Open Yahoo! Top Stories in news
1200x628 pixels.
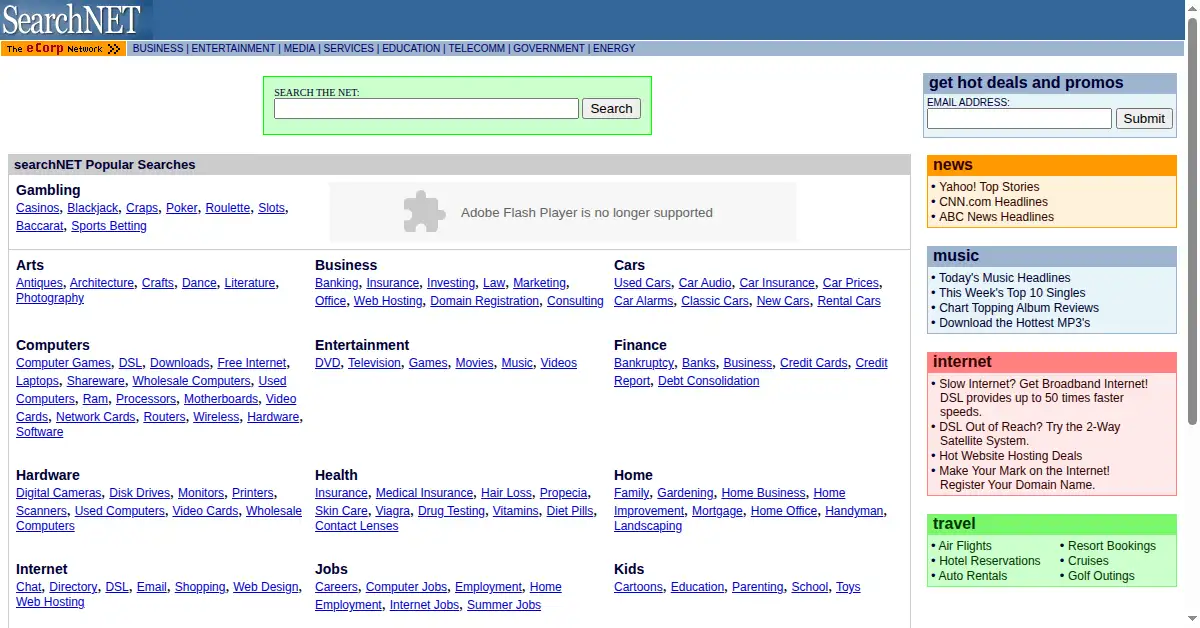[x=989, y=187]
